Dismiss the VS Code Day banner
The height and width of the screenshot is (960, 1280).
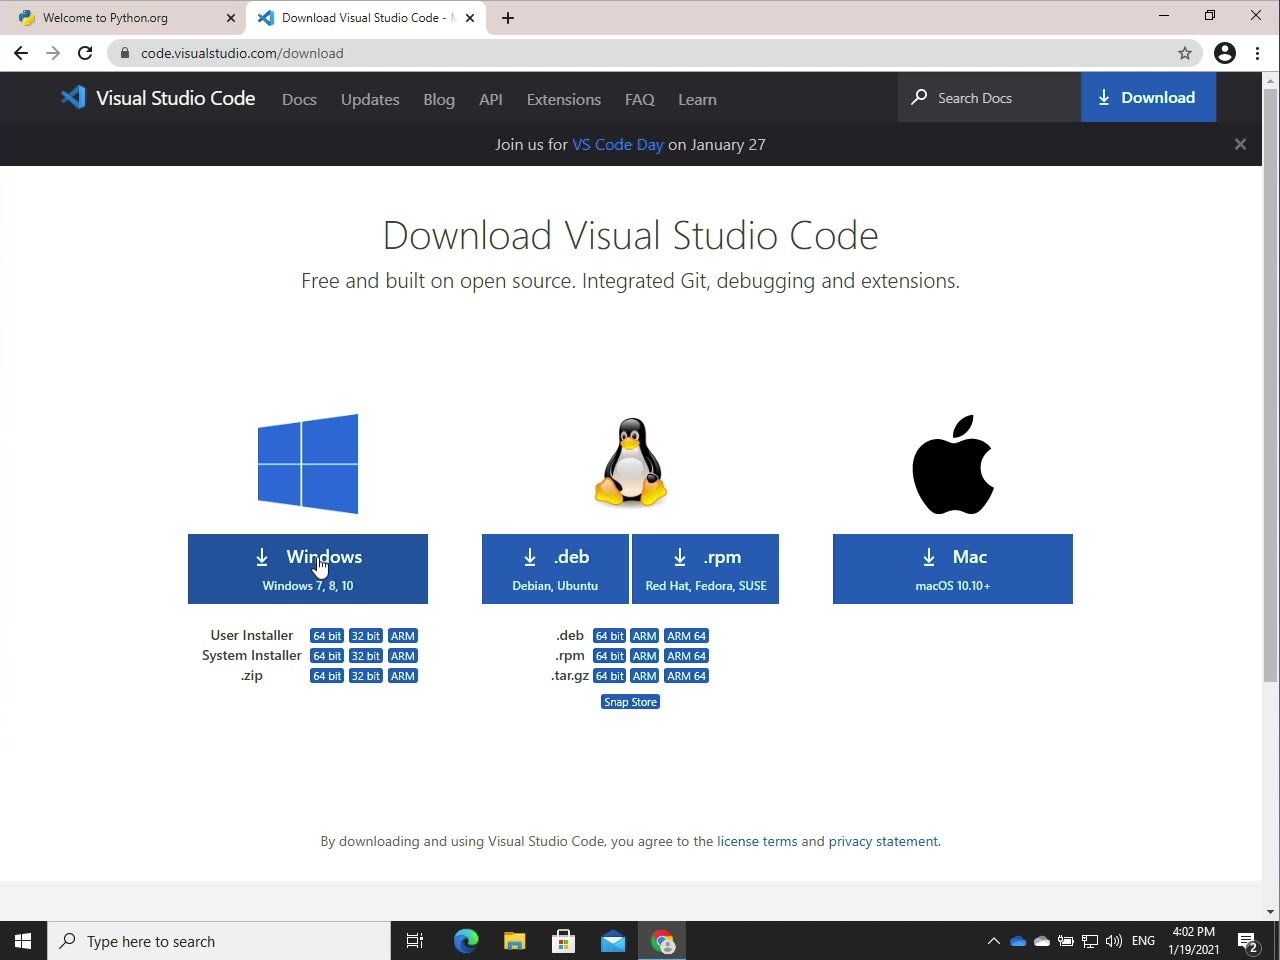[x=1240, y=144]
